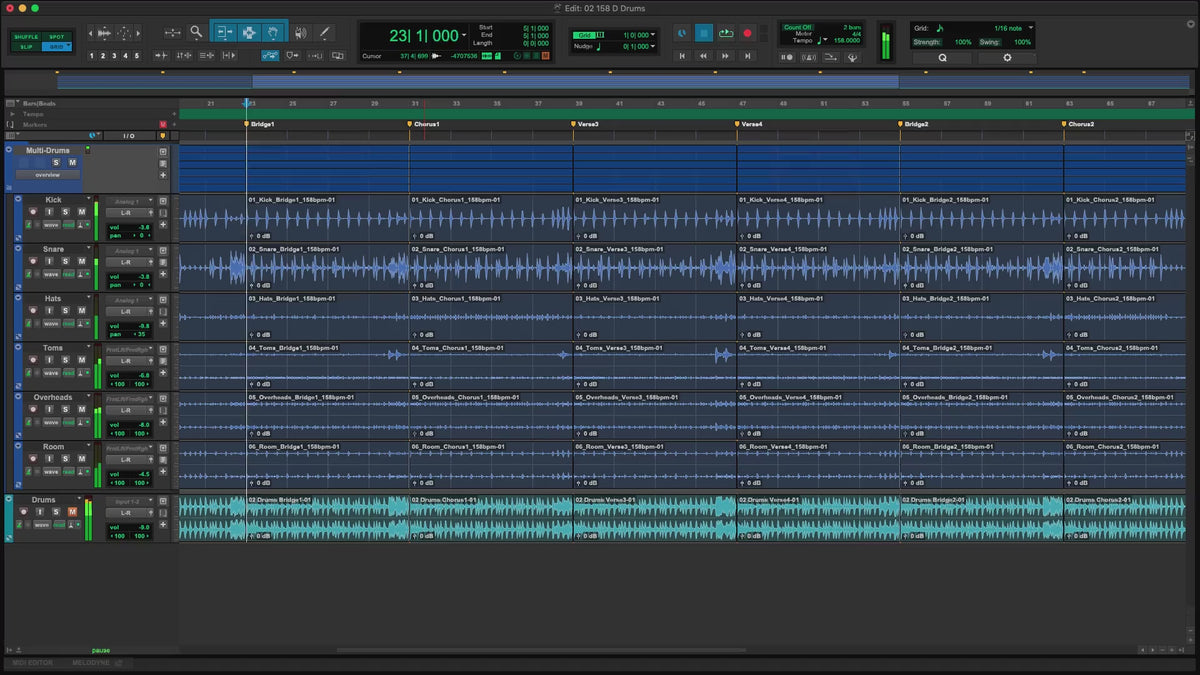The width and height of the screenshot is (1200, 675).
Task: Record-arm the Hats track
Action: tap(33, 311)
